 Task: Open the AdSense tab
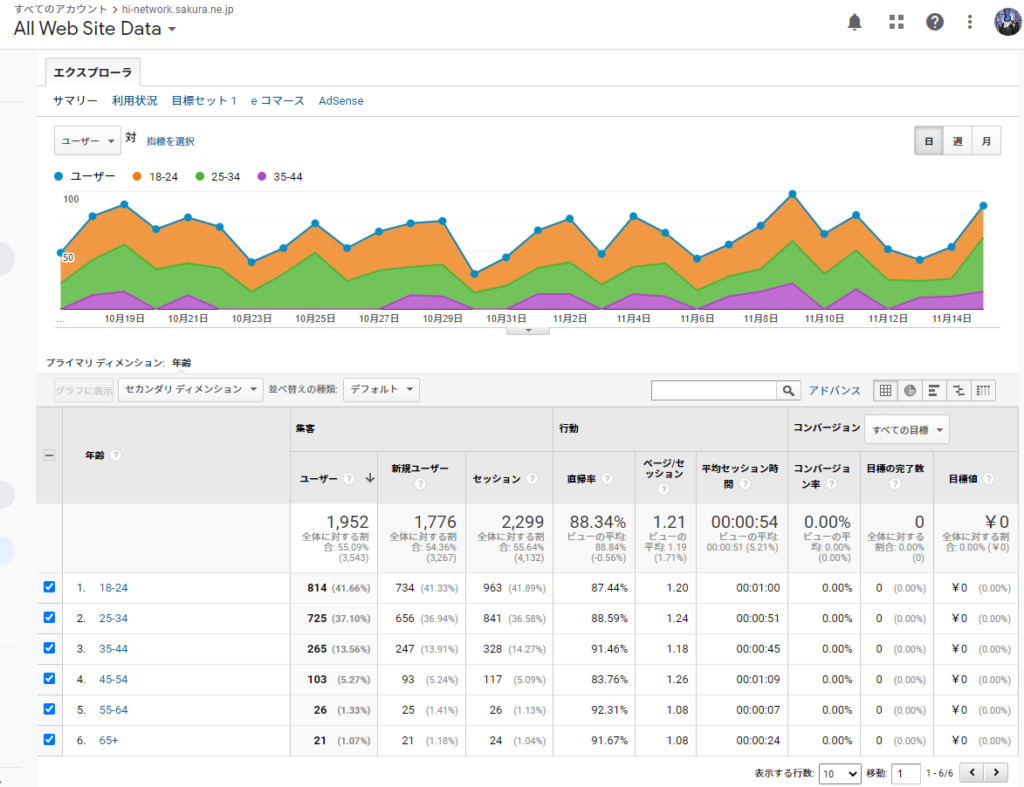[x=341, y=101]
